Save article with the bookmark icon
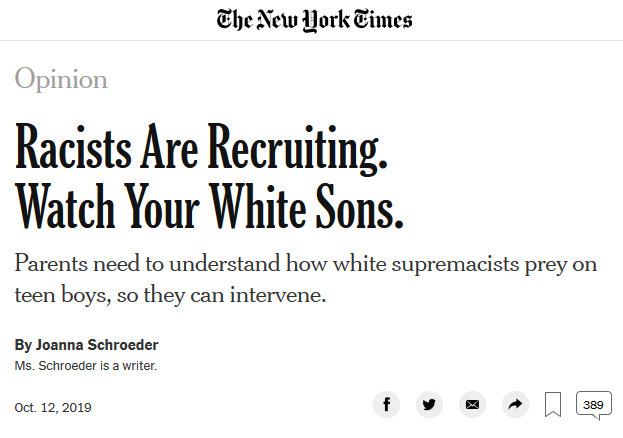Image resolution: width=623 pixels, height=438 pixels. [553, 405]
